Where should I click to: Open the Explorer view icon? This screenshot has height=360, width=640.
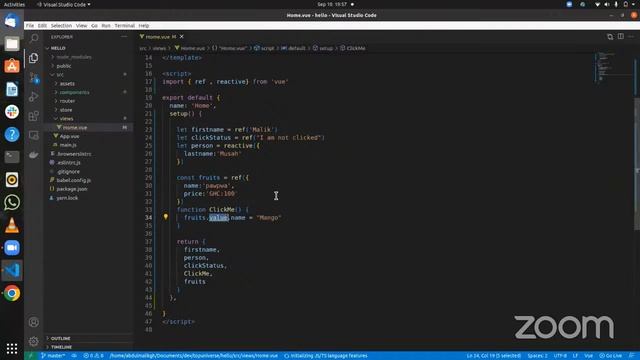pos(34,58)
